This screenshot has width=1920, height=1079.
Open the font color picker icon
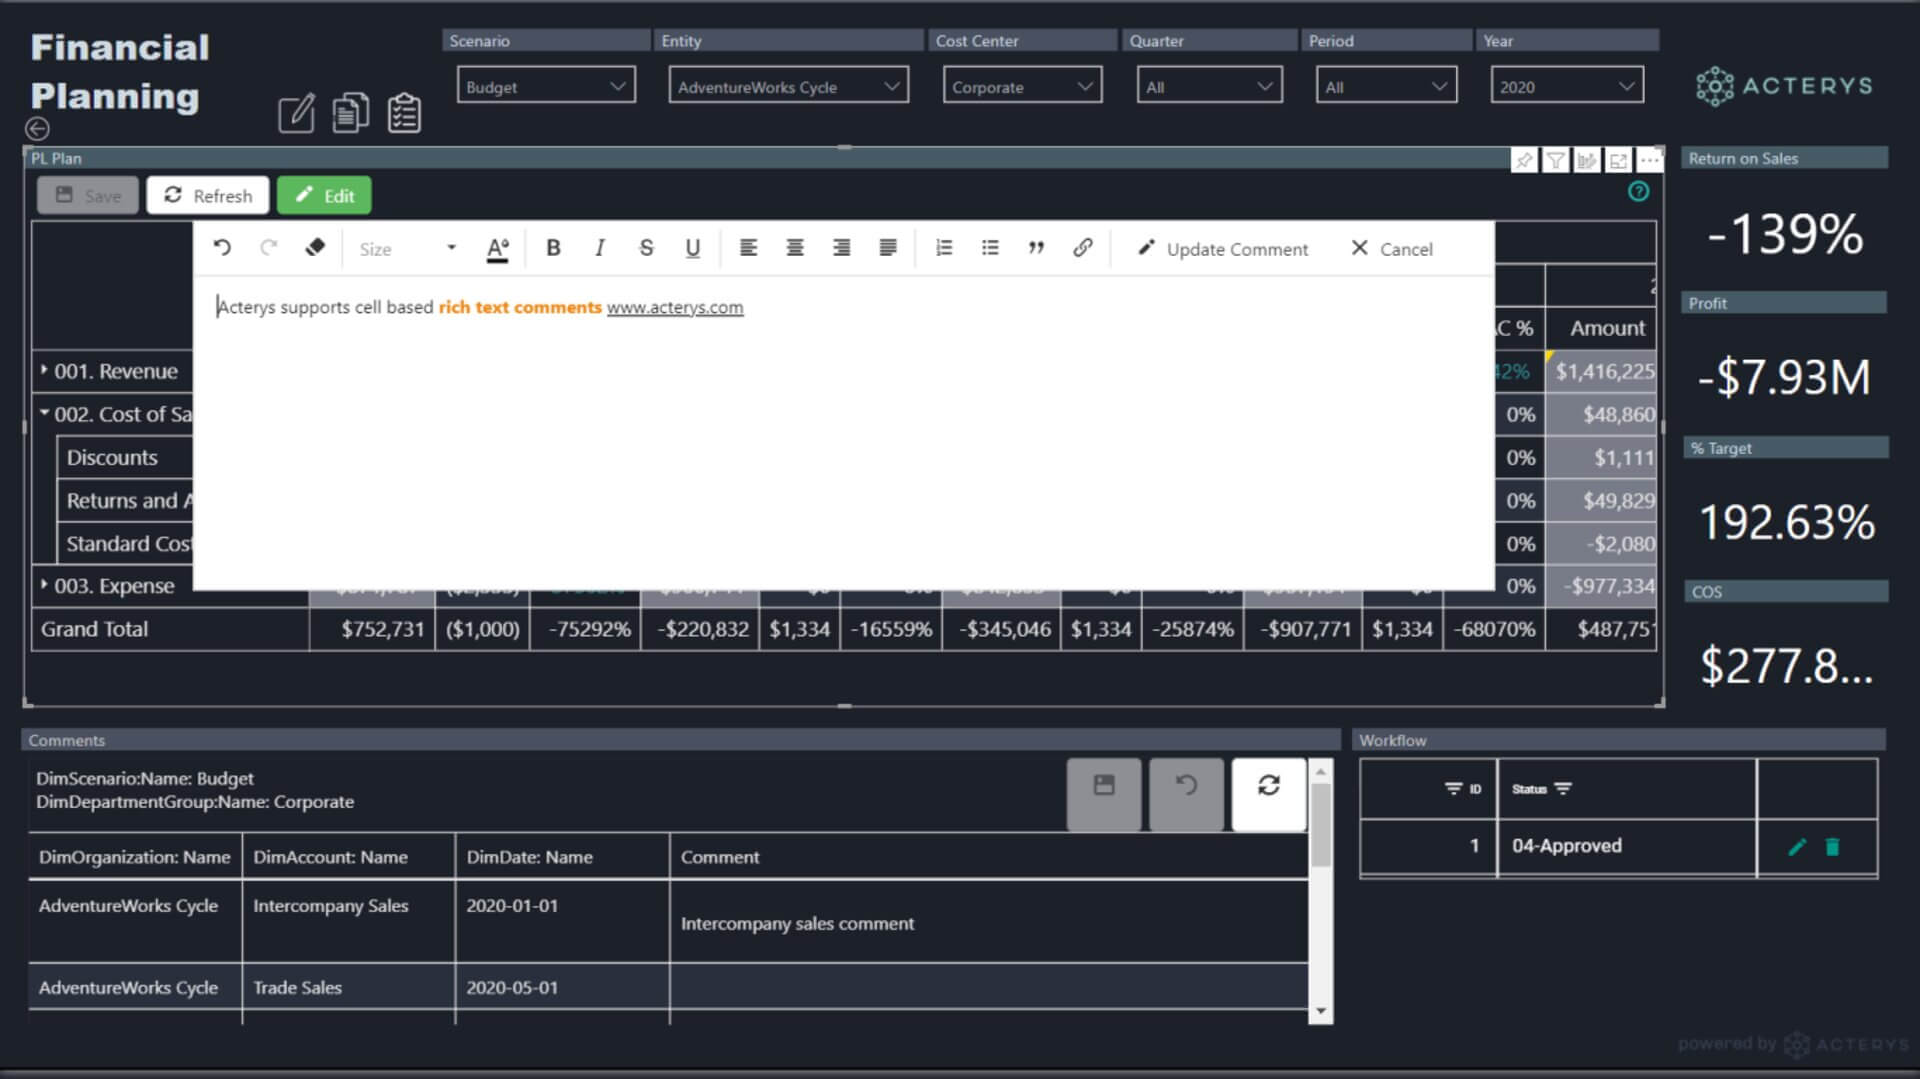[497, 249]
